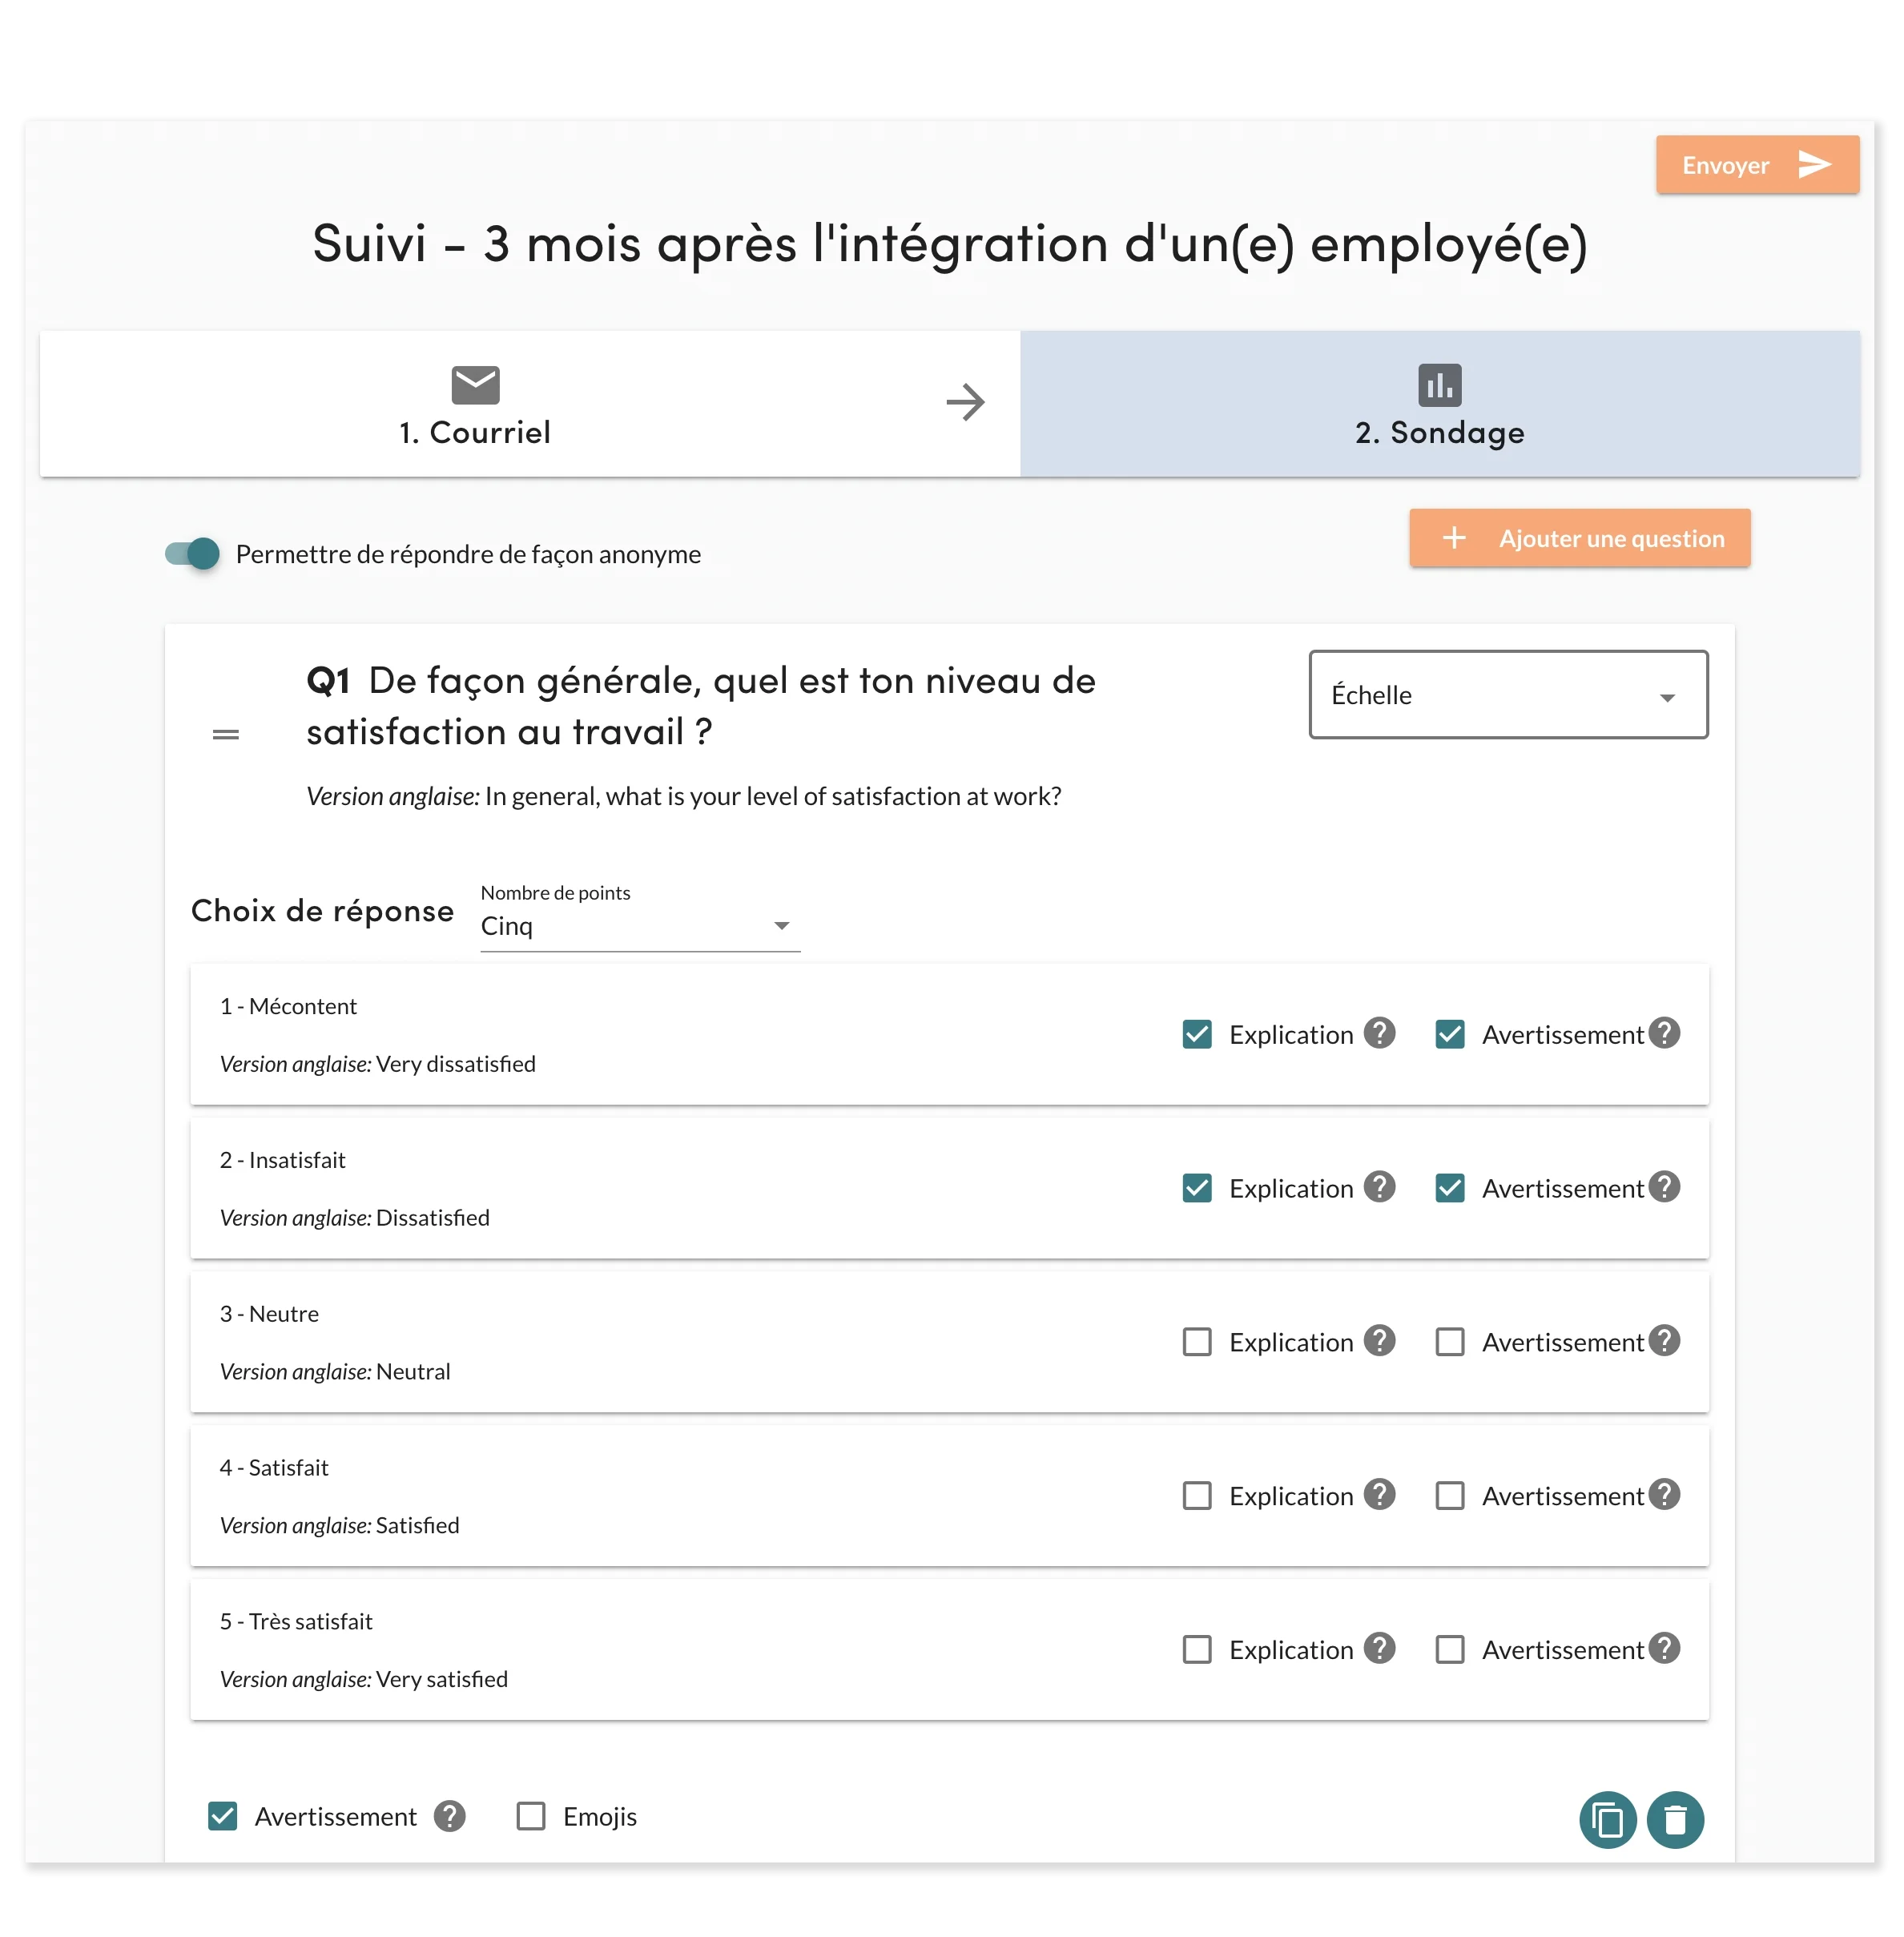Uncheck Explication for 1 - Mécontent
Viewport: 1904px width, 1937px height.
tap(1197, 1034)
